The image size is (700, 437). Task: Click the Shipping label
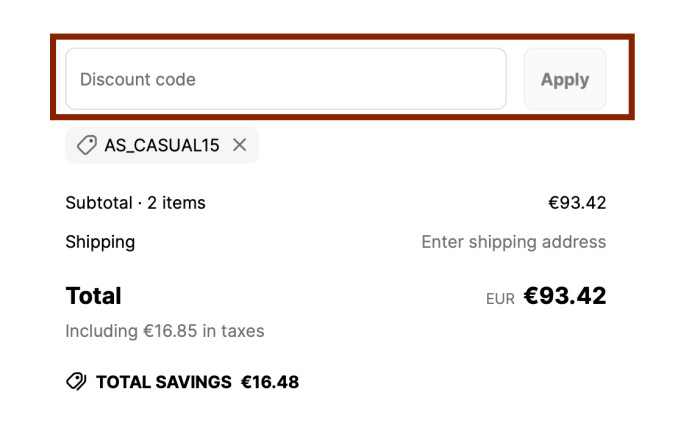pos(100,242)
